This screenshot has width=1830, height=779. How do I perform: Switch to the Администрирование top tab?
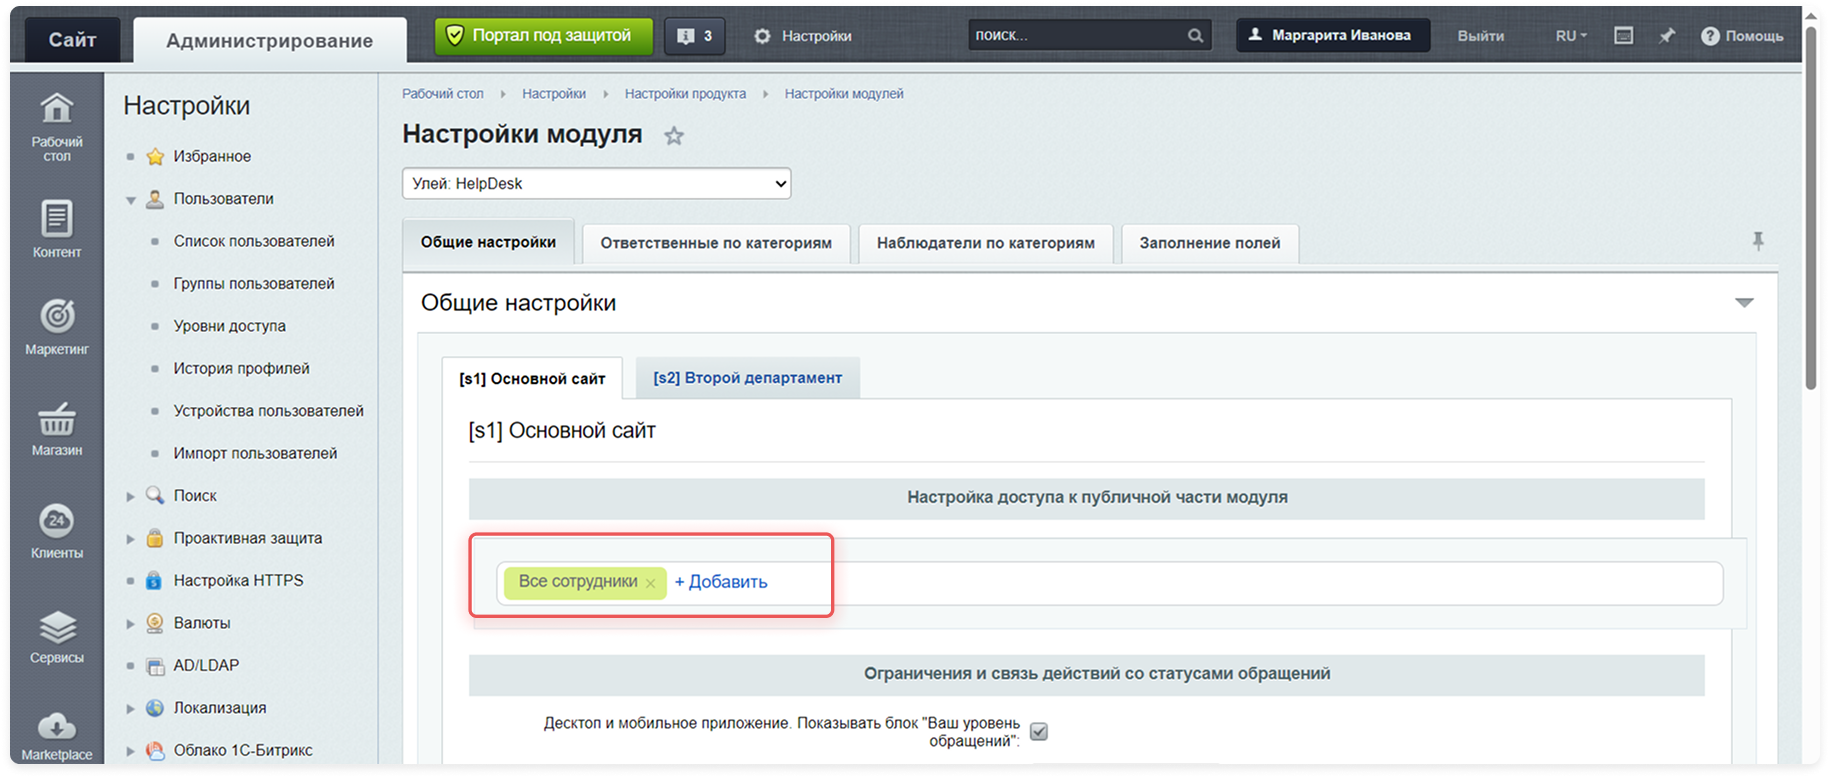[x=270, y=40]
